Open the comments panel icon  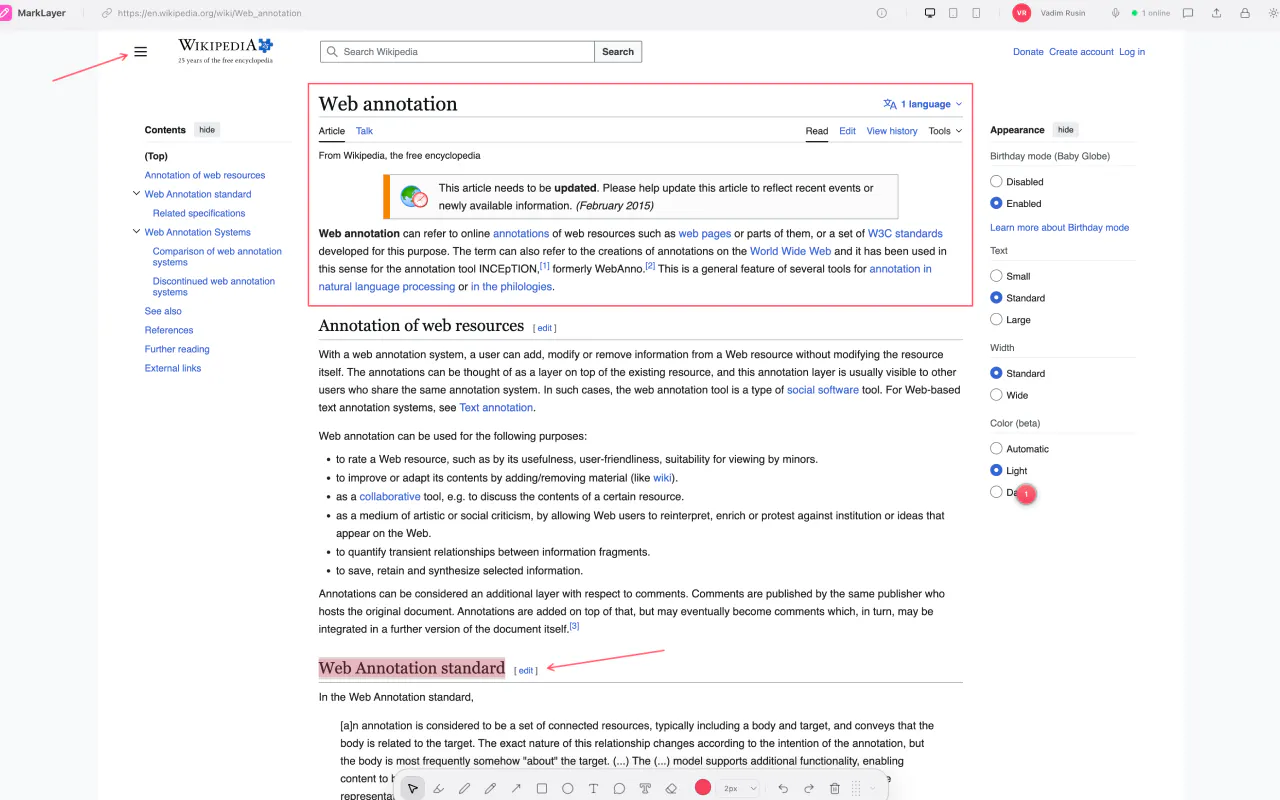1188,13
